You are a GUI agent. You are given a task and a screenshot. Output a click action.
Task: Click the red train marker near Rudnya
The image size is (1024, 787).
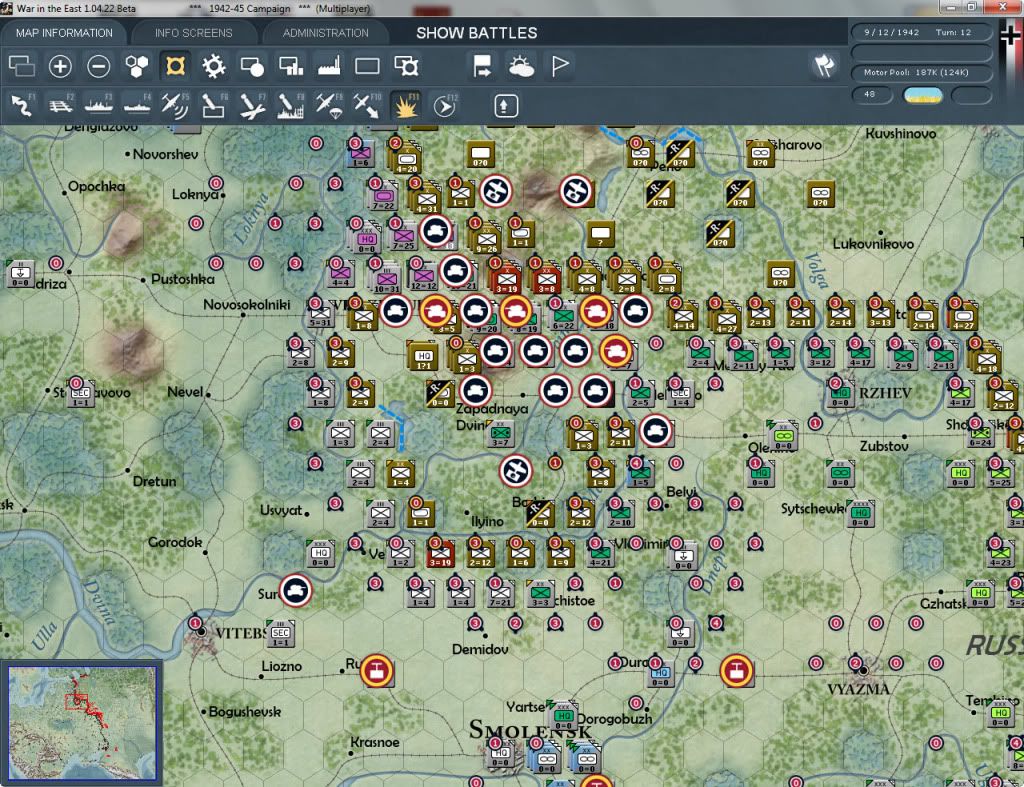tap(376, 671)
